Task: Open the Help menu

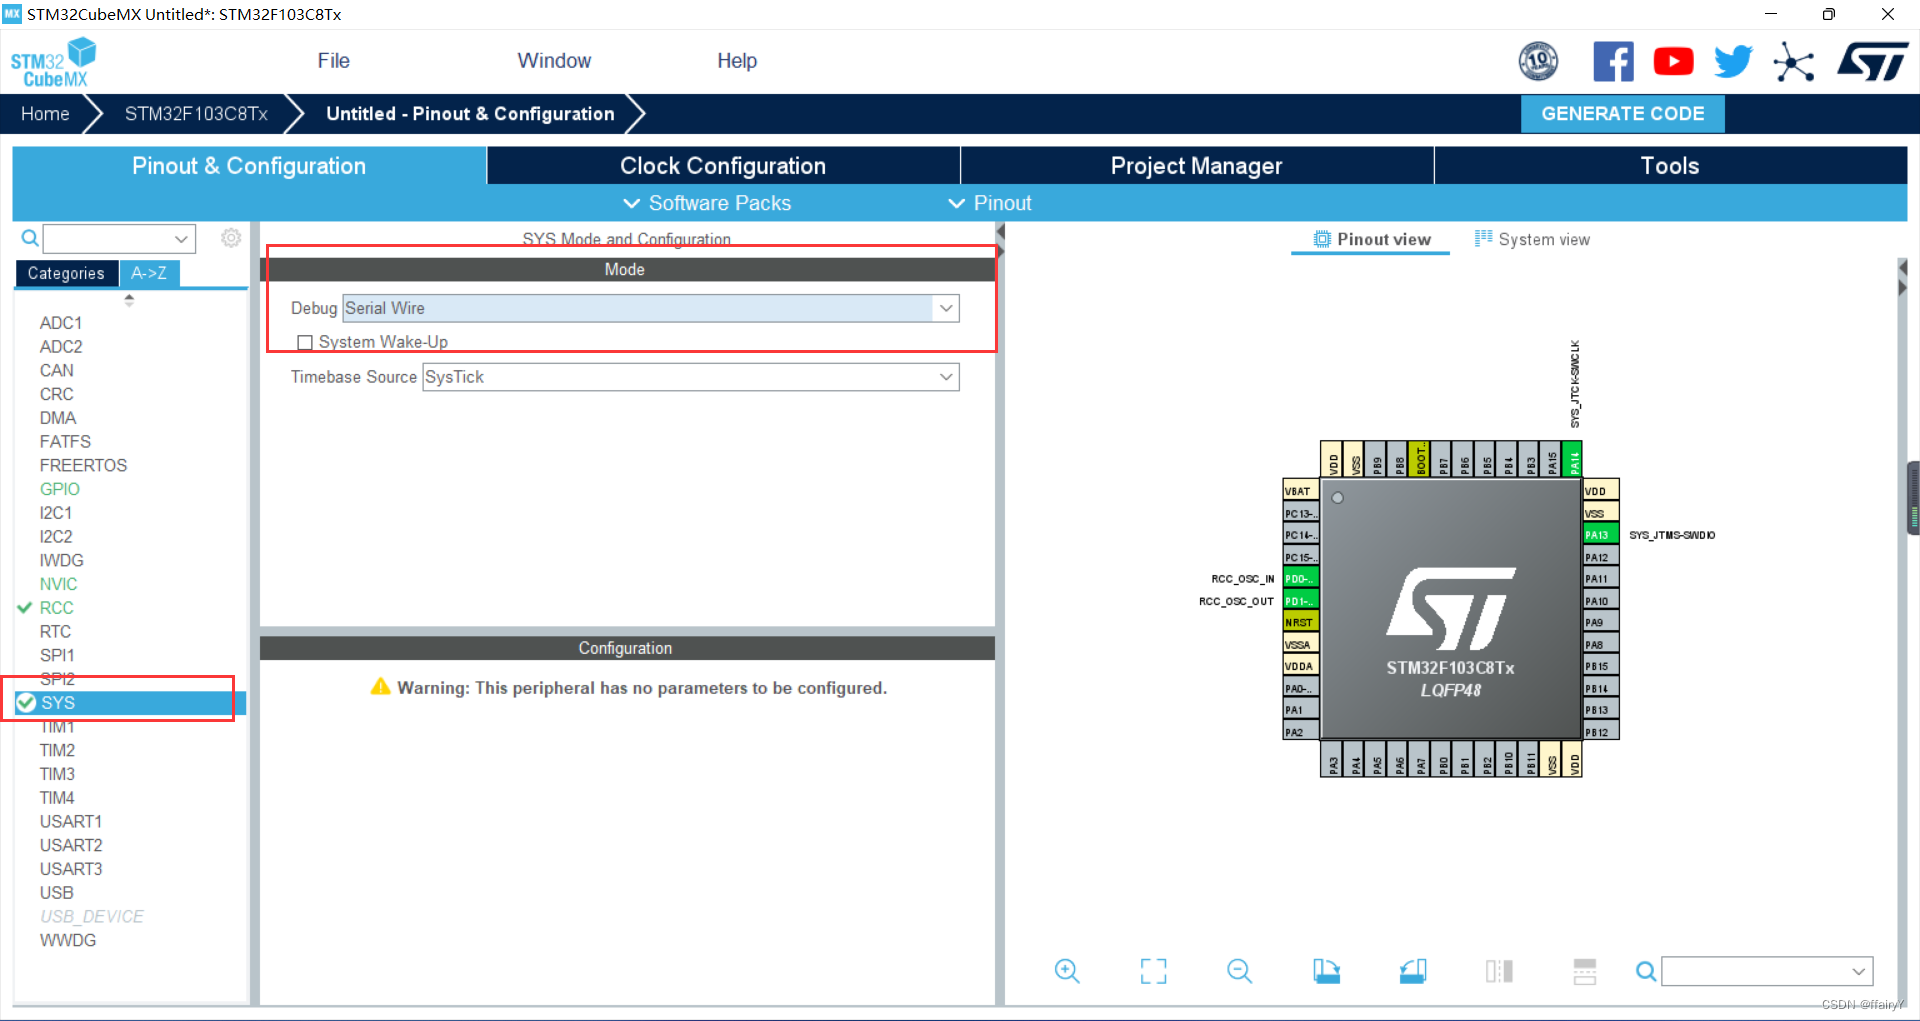Action: coord(737,61)
